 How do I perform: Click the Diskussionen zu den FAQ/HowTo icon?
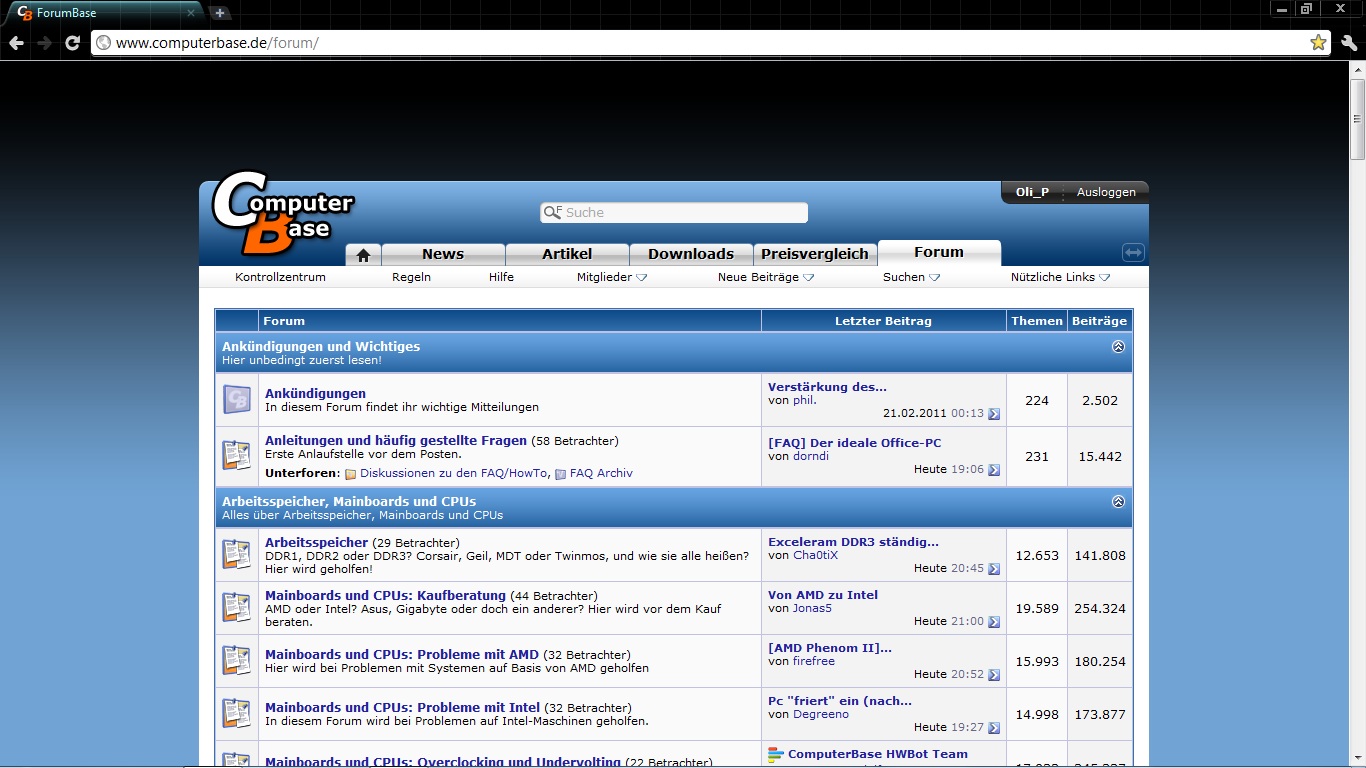click(351, 474)
